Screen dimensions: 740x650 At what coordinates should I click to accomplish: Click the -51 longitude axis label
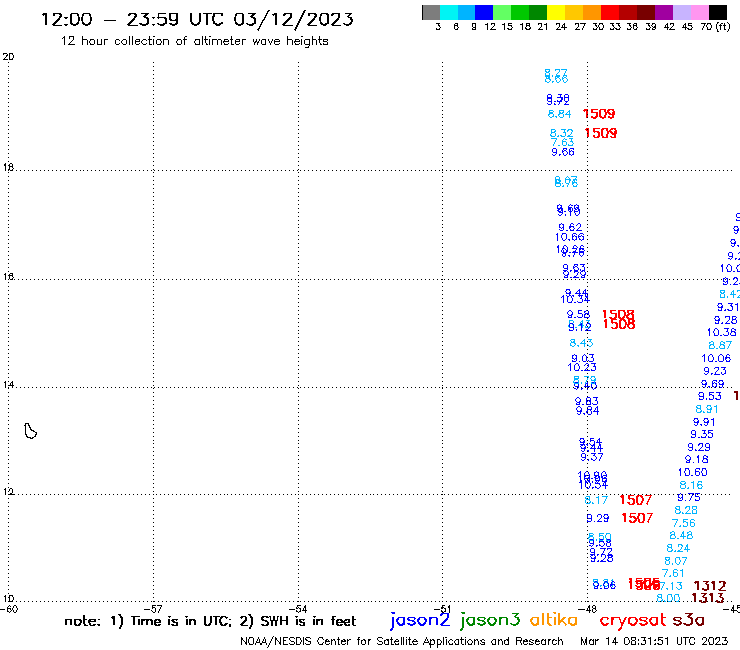point(443,609)
